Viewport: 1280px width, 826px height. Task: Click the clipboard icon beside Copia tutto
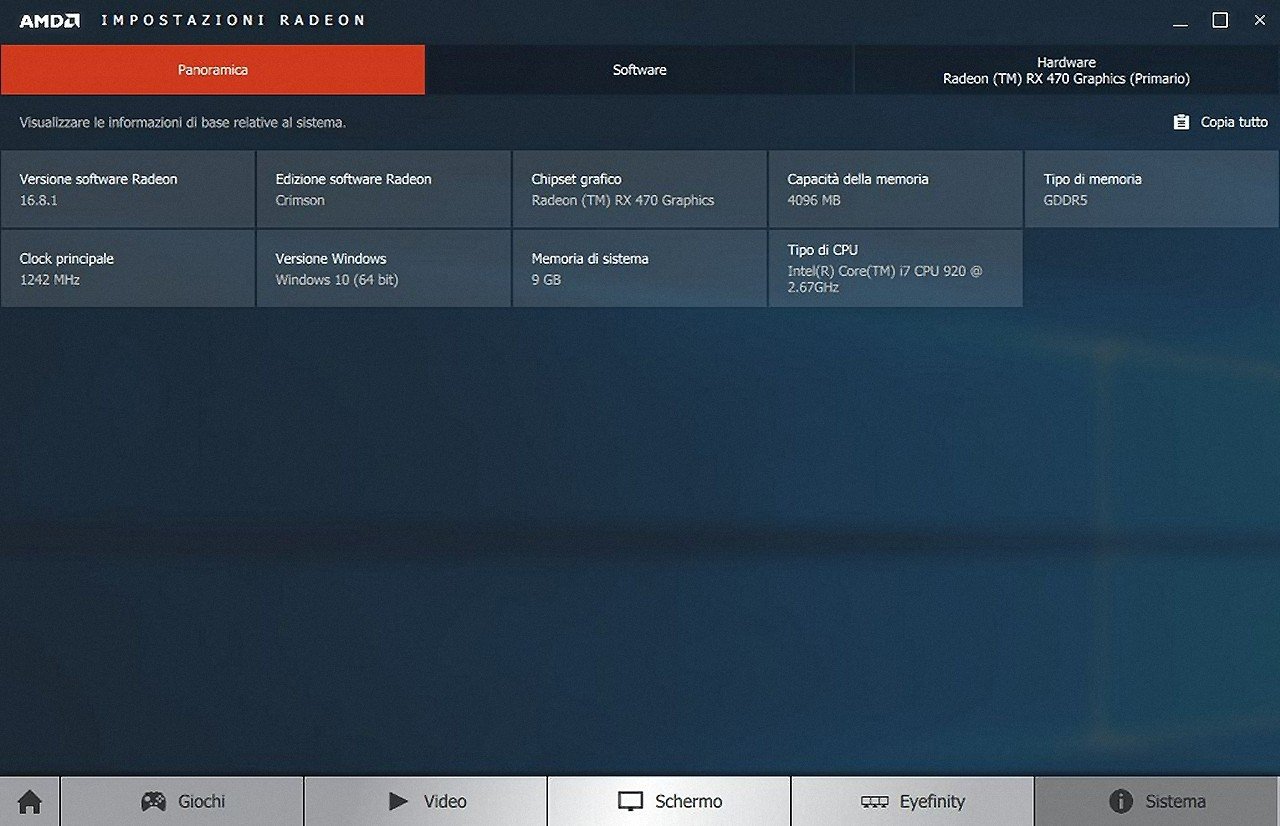coord(1181,122)
